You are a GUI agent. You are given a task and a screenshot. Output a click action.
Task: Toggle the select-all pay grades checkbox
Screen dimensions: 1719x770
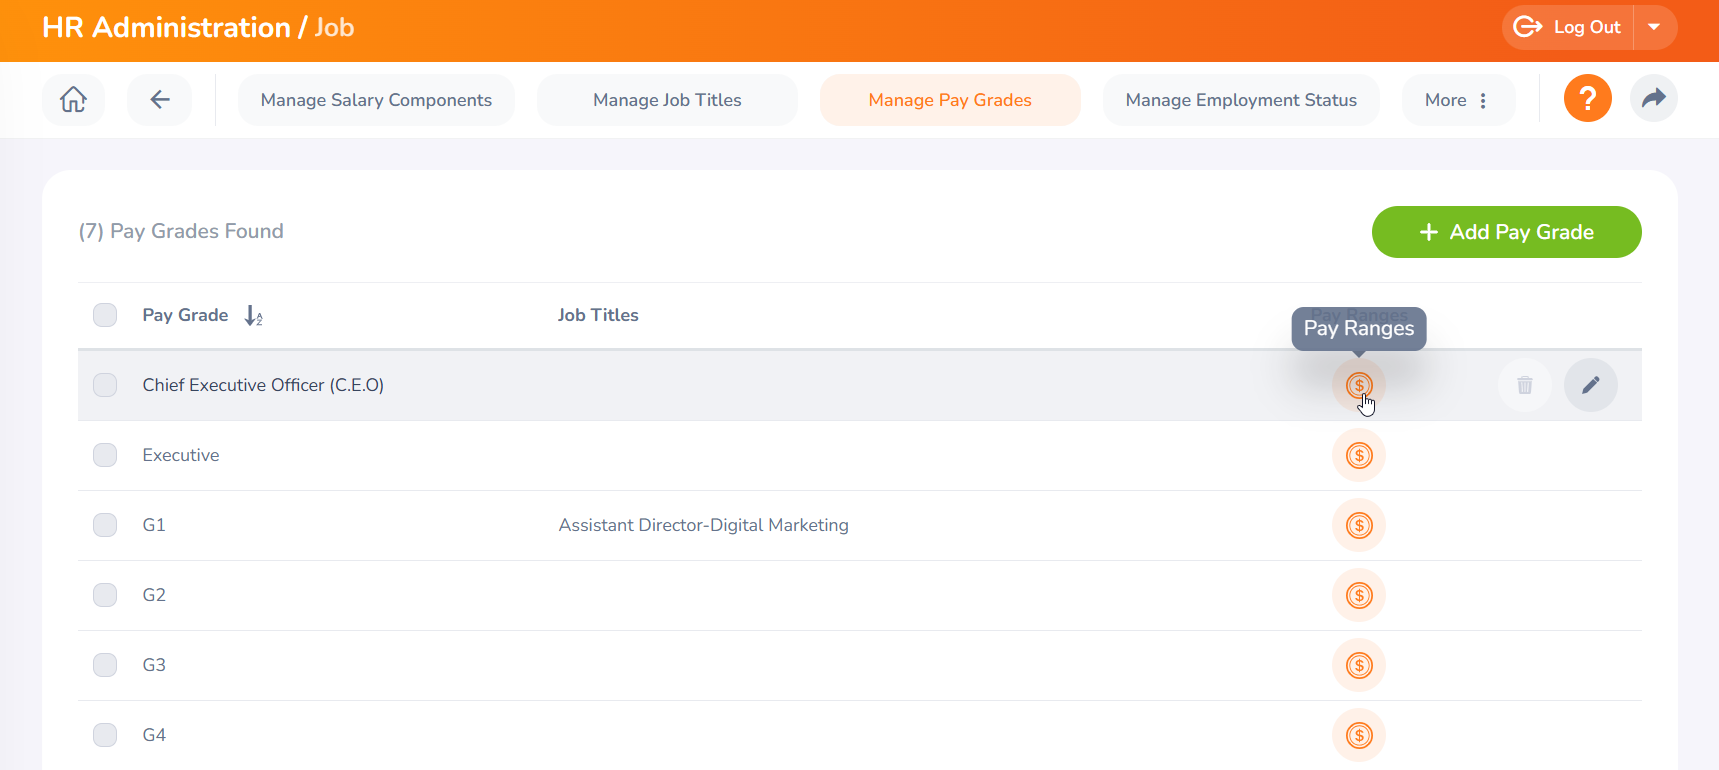pos(105,316)
